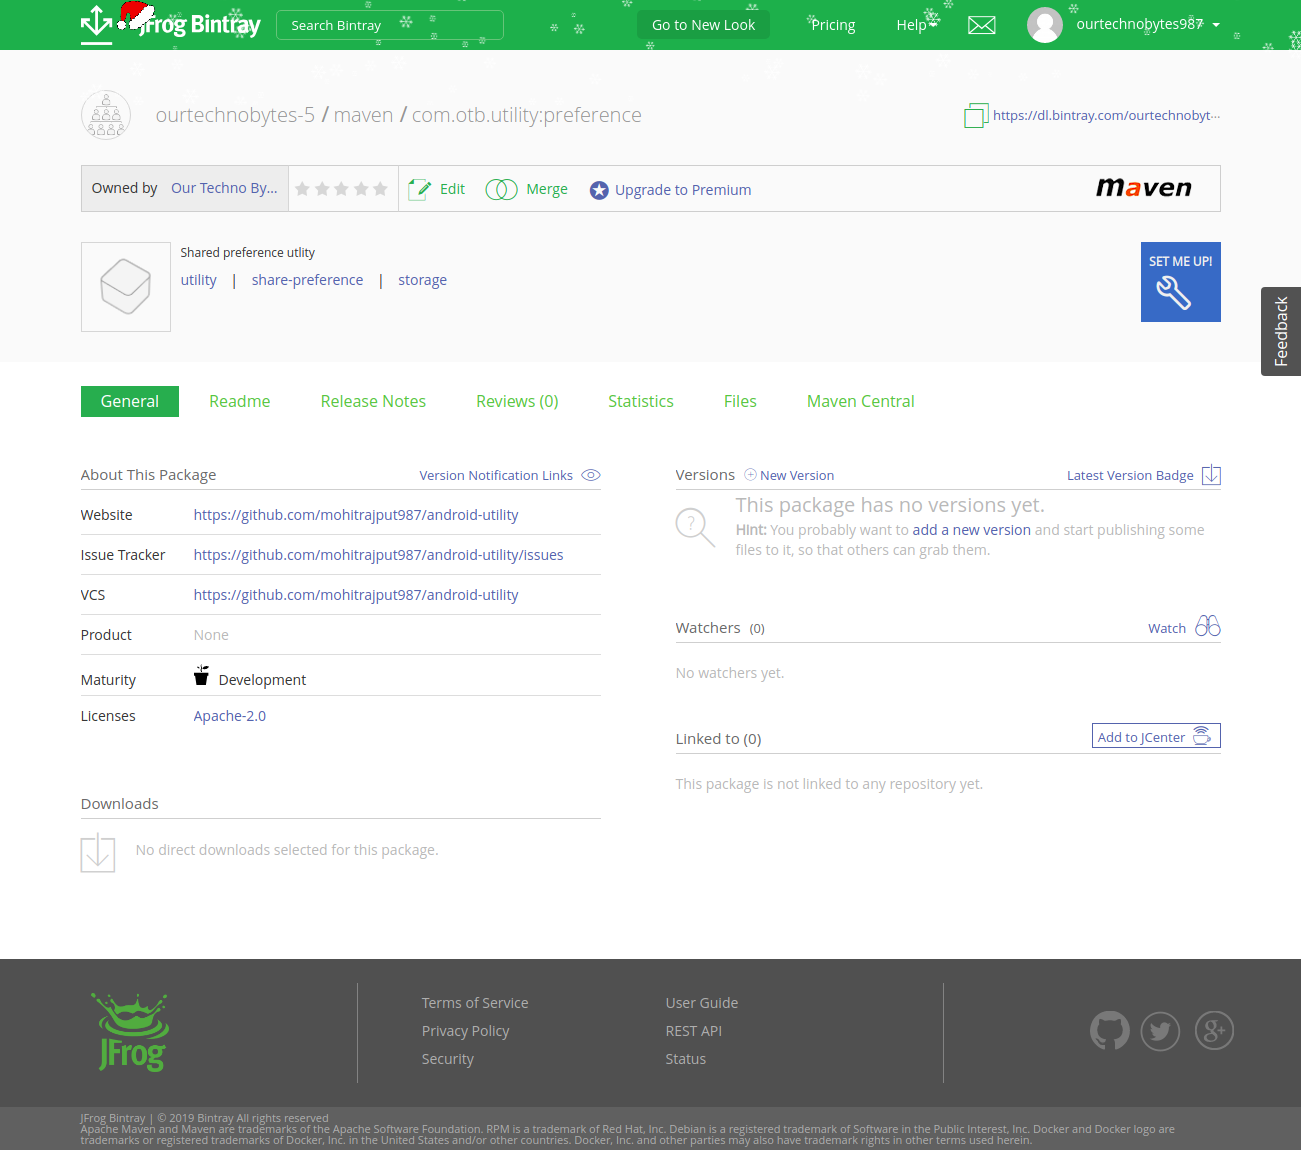Open the maven repository breadcrumb link
Viewport: 1301px width, 1150px height.
pos(363,115)
